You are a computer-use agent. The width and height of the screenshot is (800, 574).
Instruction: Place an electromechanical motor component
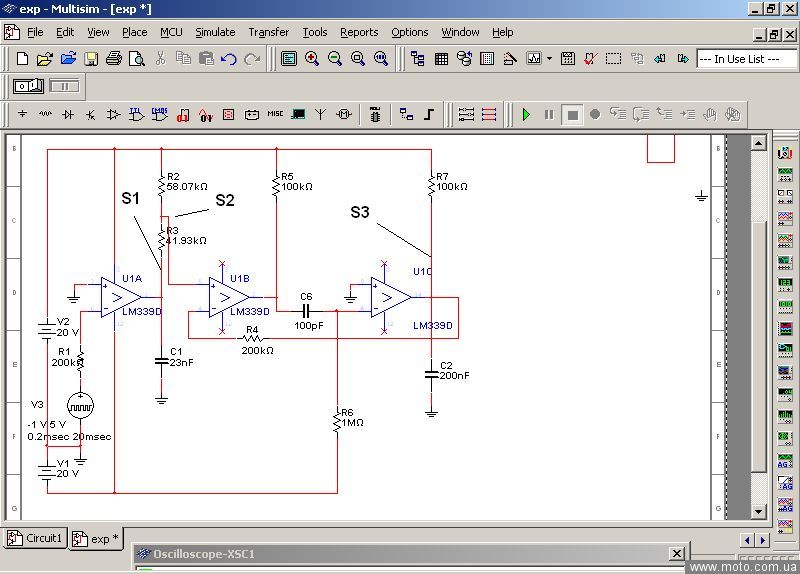[344, 114]
